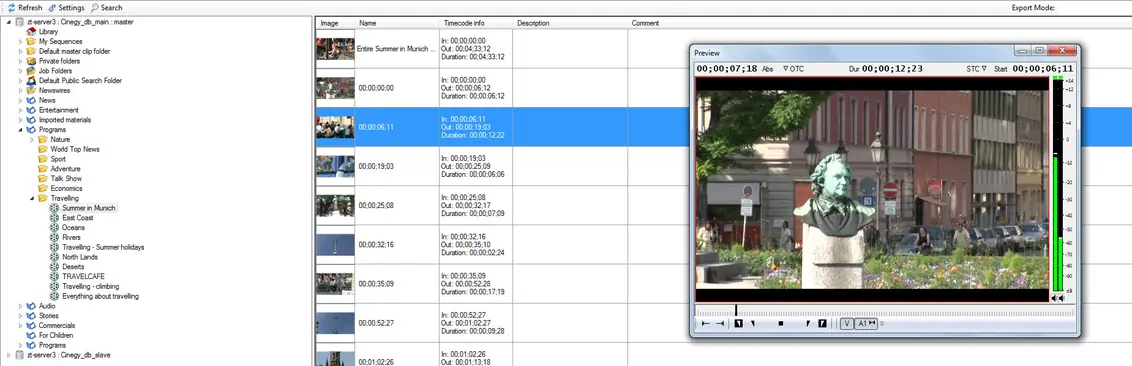This screenshot has width=1132, height=366.
Task: Click the For Children node
Action: [x=56, y=336]
